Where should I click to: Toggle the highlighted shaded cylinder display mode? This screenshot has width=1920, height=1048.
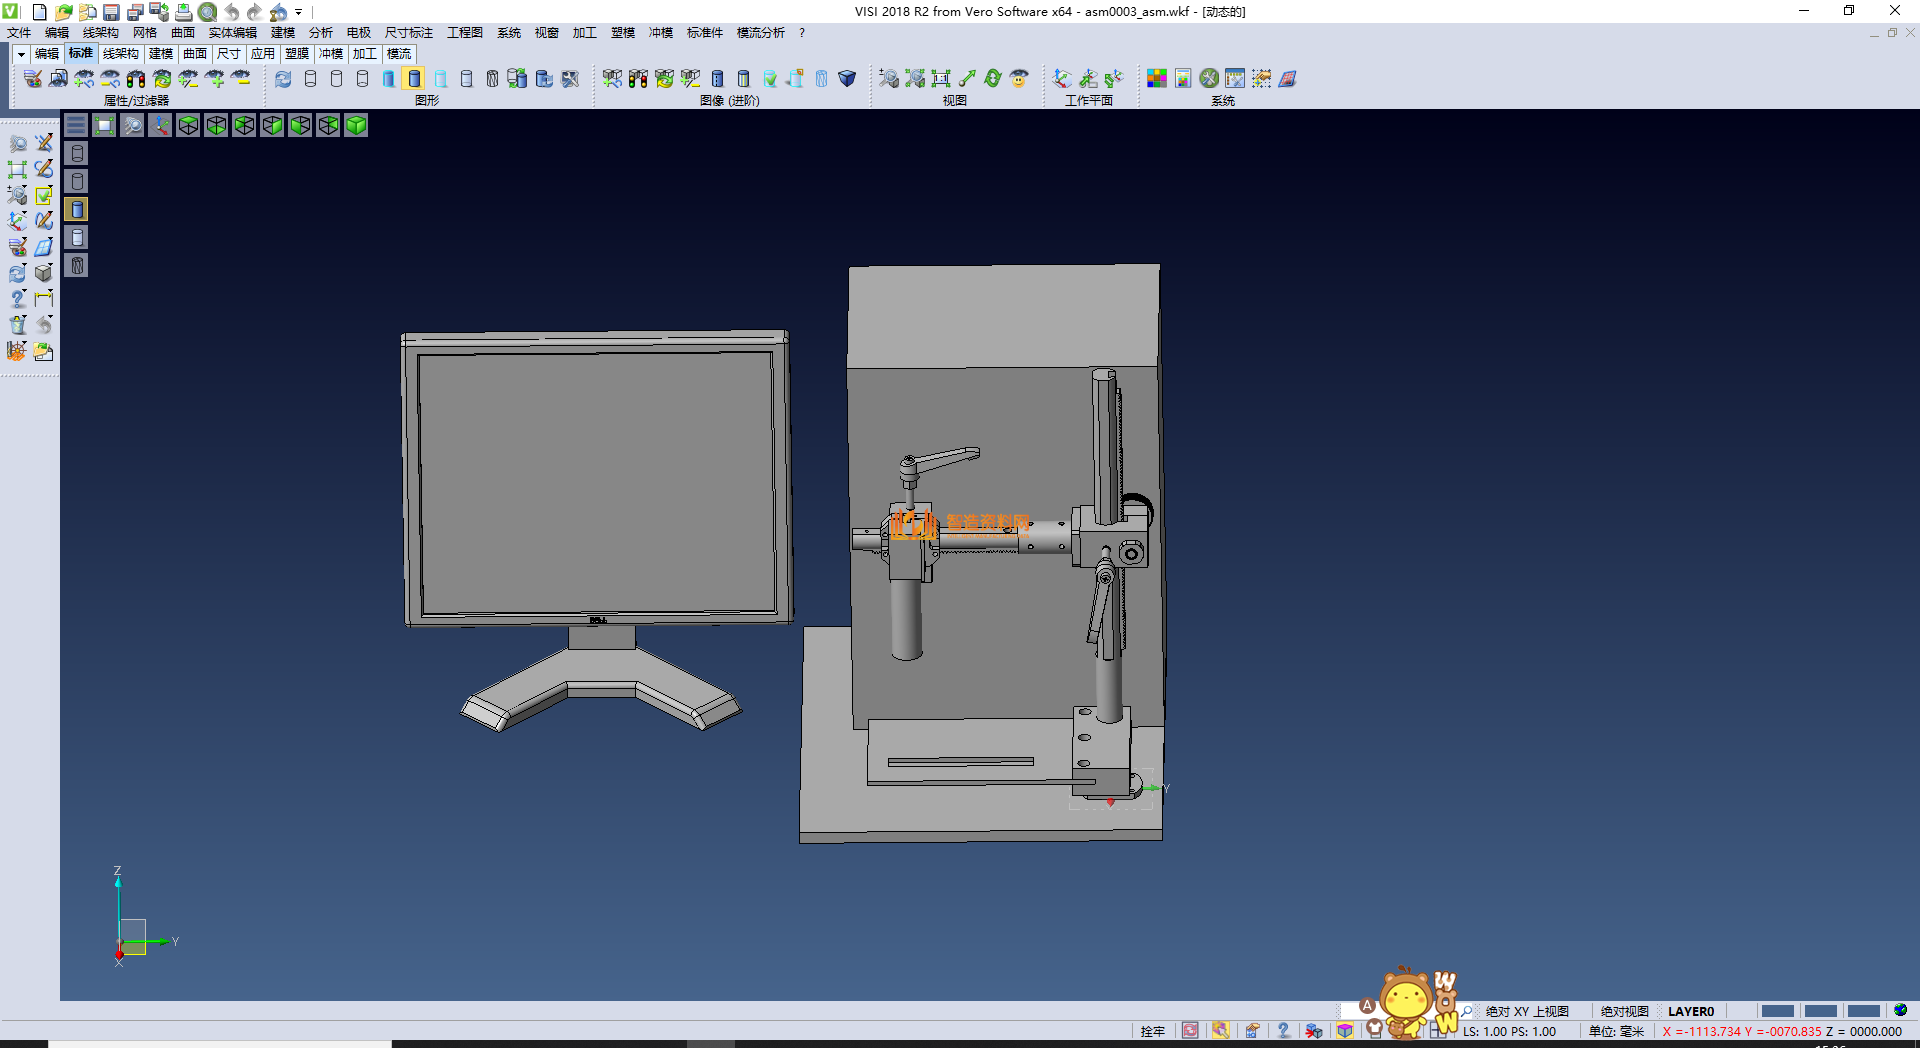[x=414, y=79]
